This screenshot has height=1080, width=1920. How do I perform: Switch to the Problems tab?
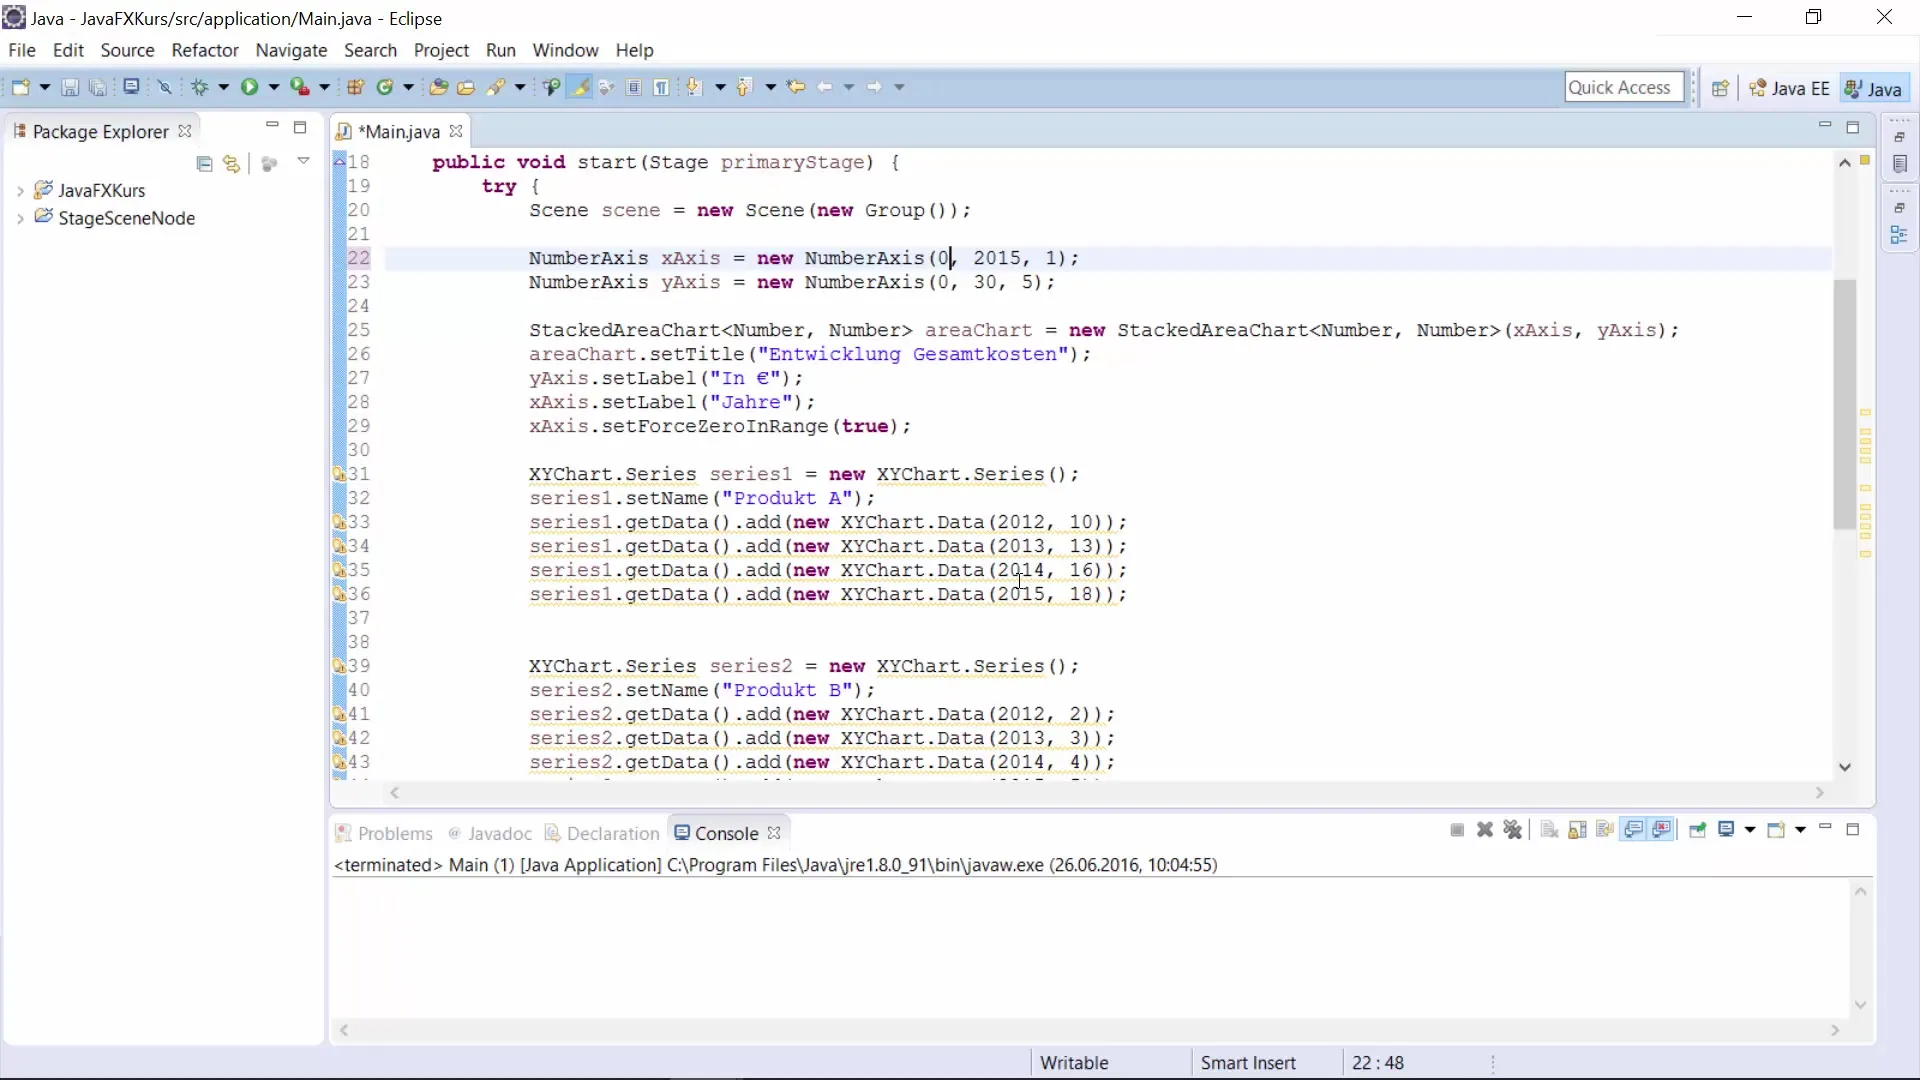point(384,833)
